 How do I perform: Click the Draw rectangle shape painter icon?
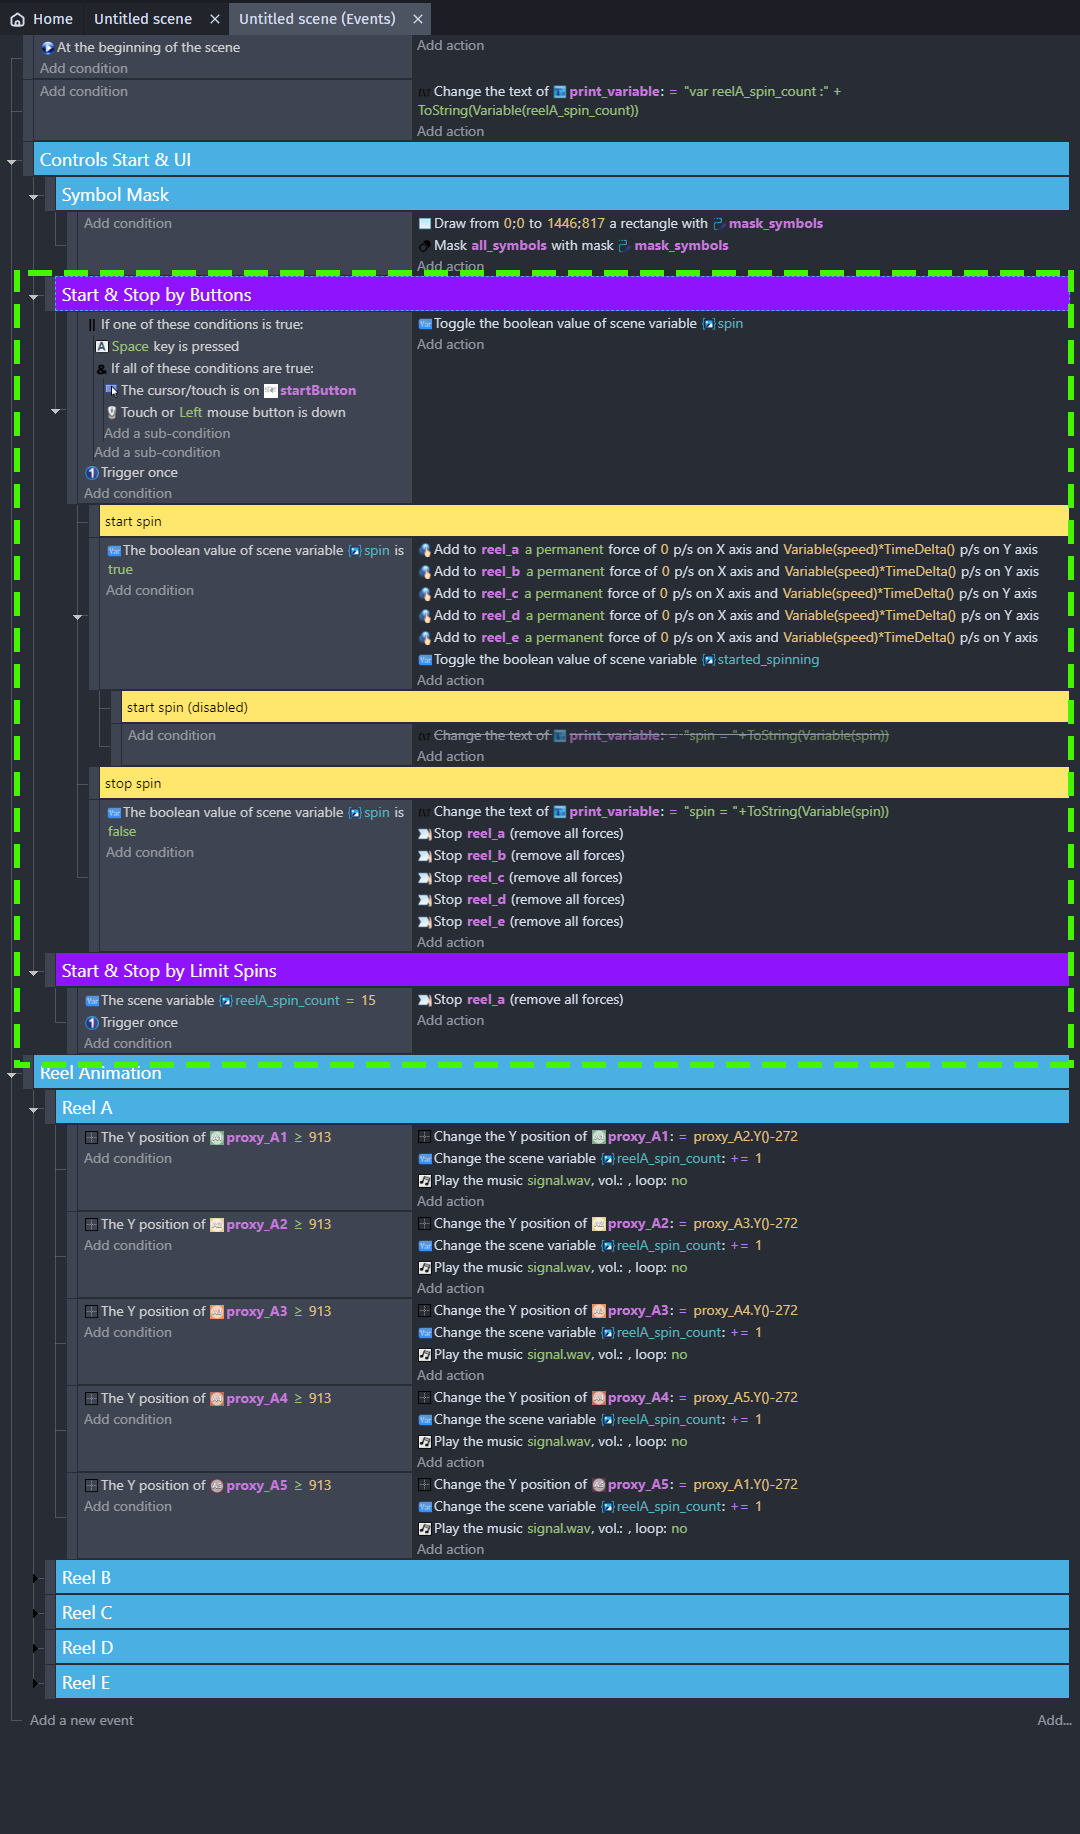point(424,224)
